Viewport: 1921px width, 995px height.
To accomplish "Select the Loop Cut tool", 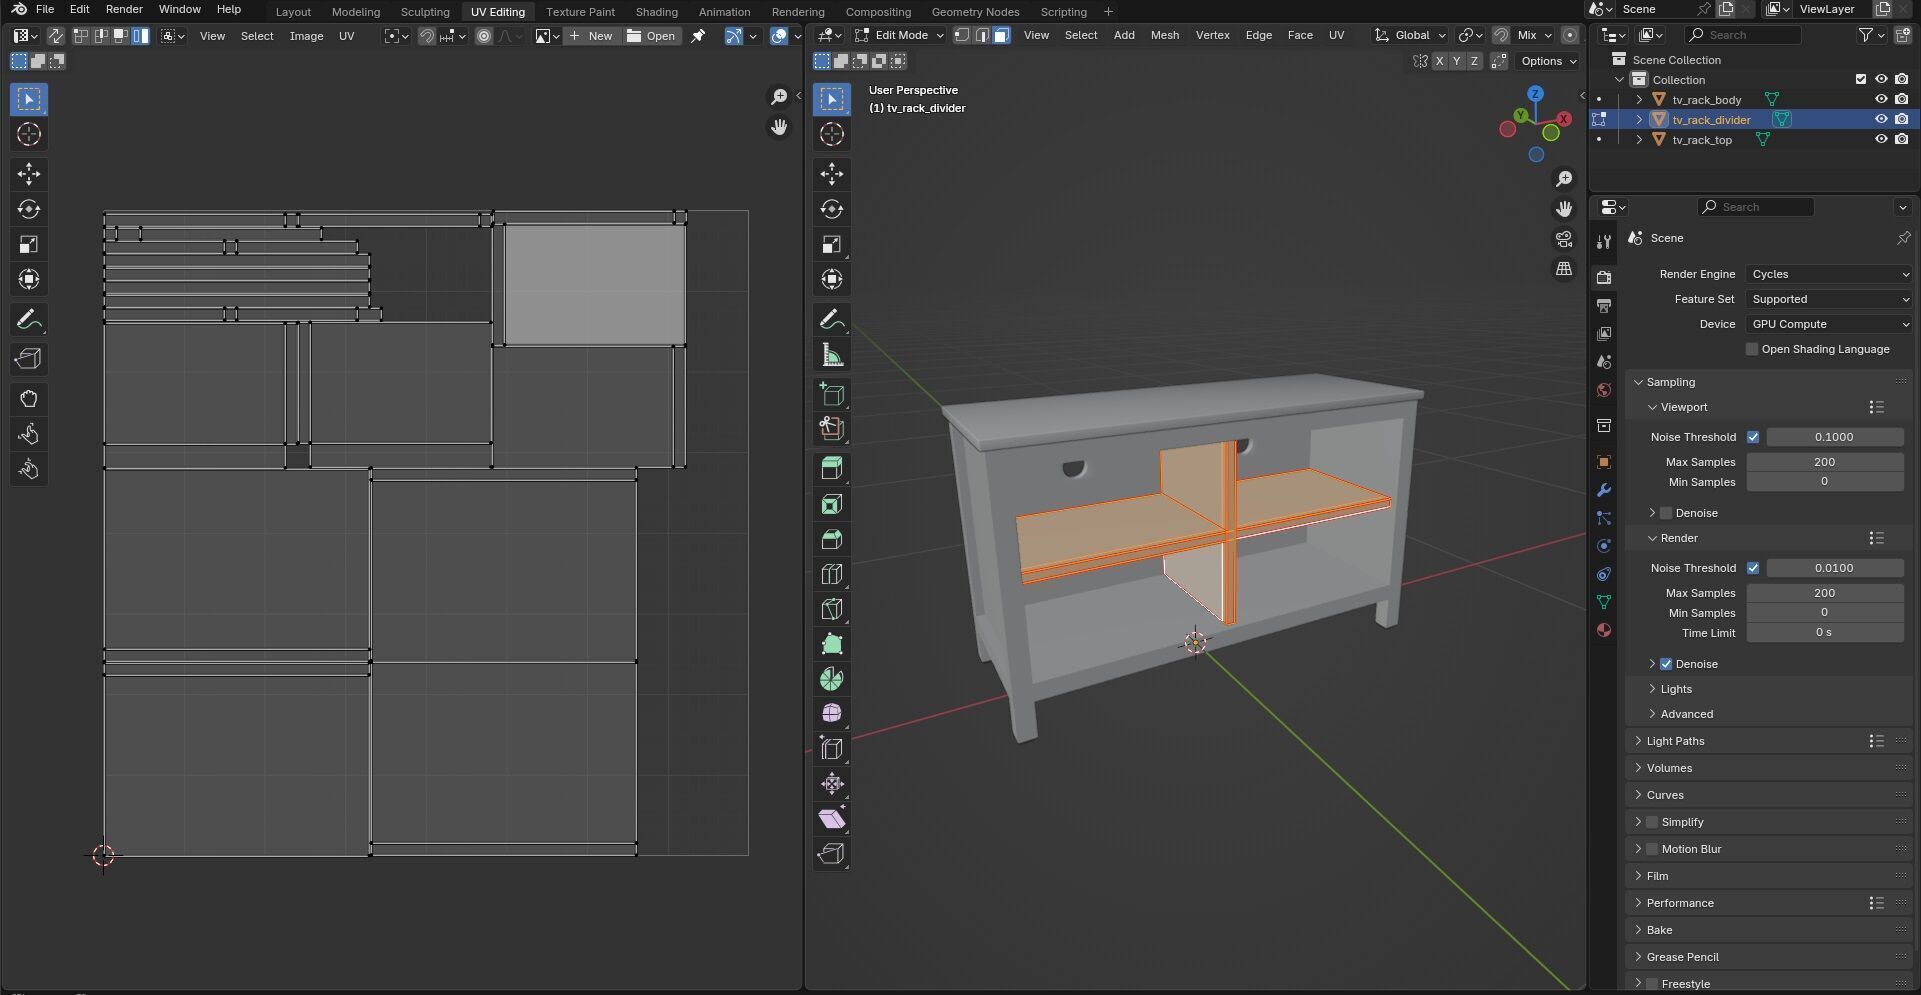I will point(831,574).
